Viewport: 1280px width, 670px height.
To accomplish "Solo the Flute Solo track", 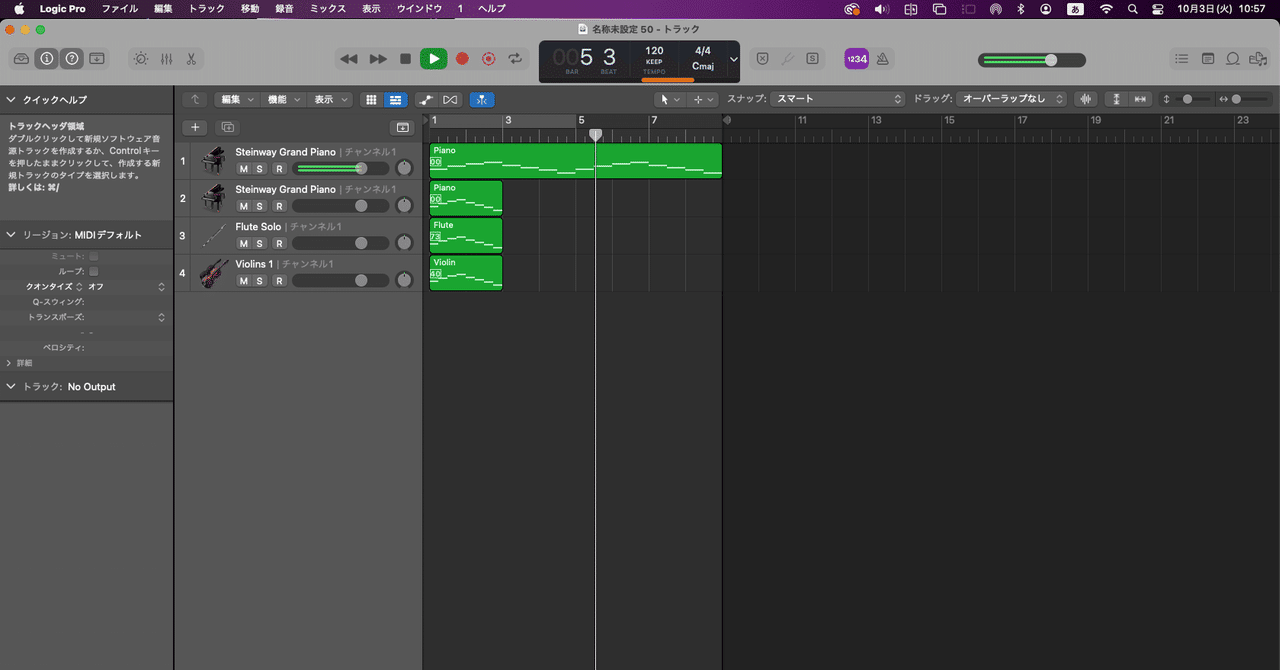I will [261, 243].
